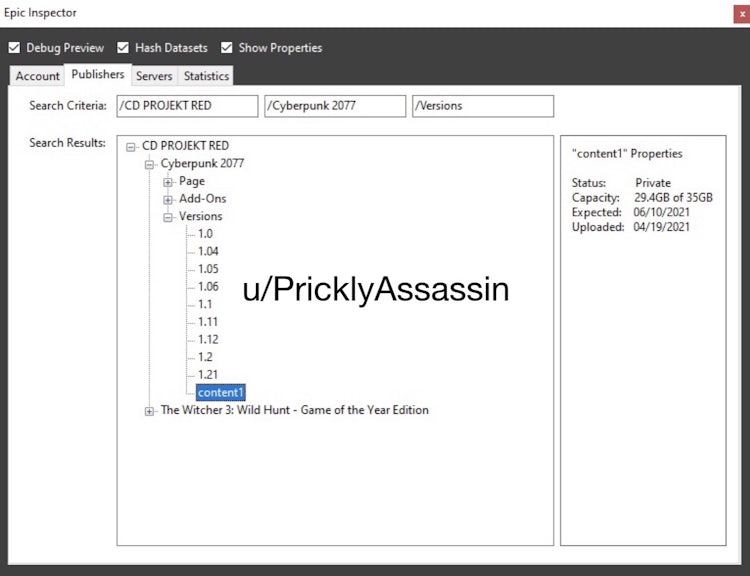Go to the Statistics tab
This screenshot has width=750, height=576.
point(206,76)
